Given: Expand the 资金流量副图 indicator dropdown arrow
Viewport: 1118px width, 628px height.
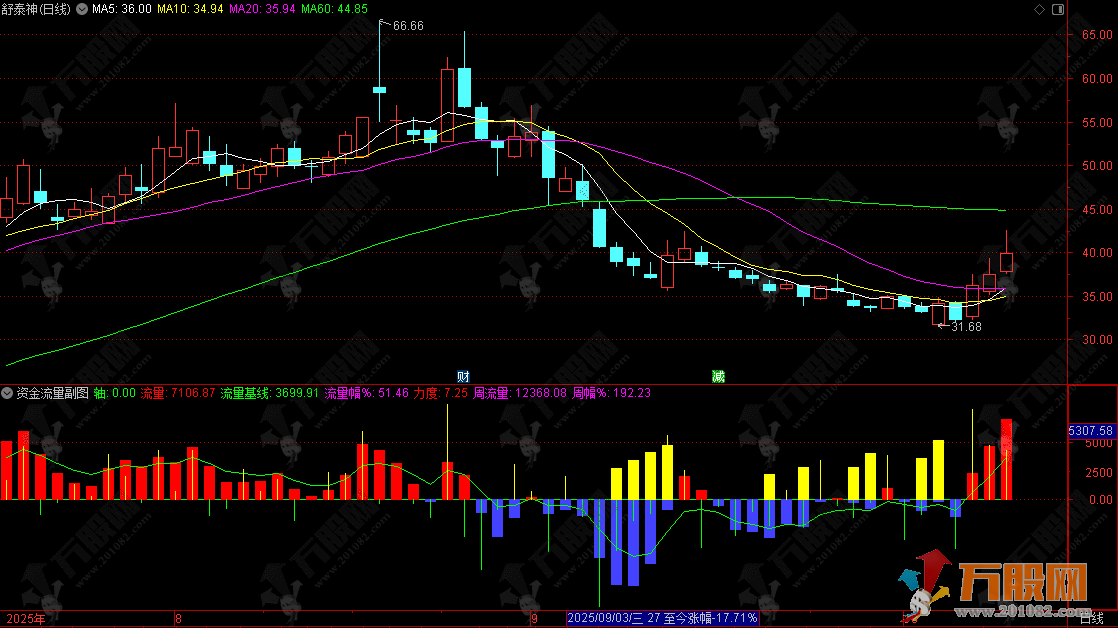Looking at the screenshot, I should [x=7, y=393].
